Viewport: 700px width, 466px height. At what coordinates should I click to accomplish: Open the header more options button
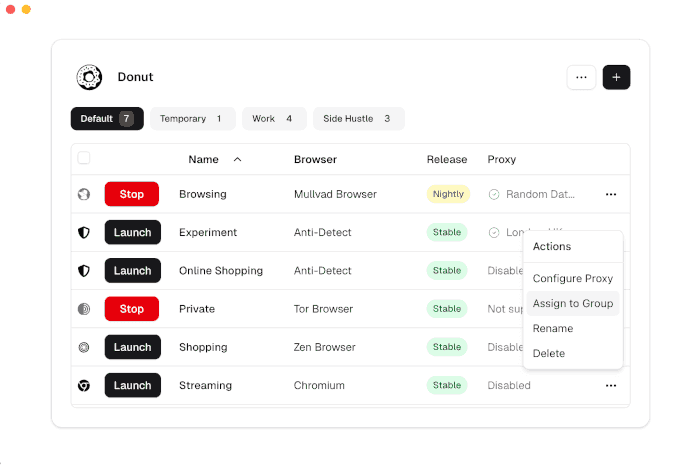pos(581,77)
